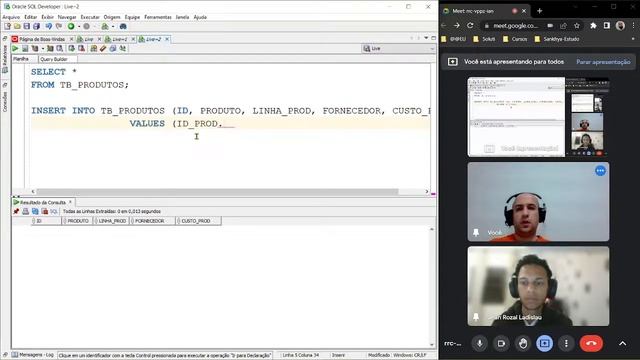This screenshot has width=640, height=360.
Task: Open the connection dropdown labeled Live
Action: pyautogui.click(x=399, y=49)
